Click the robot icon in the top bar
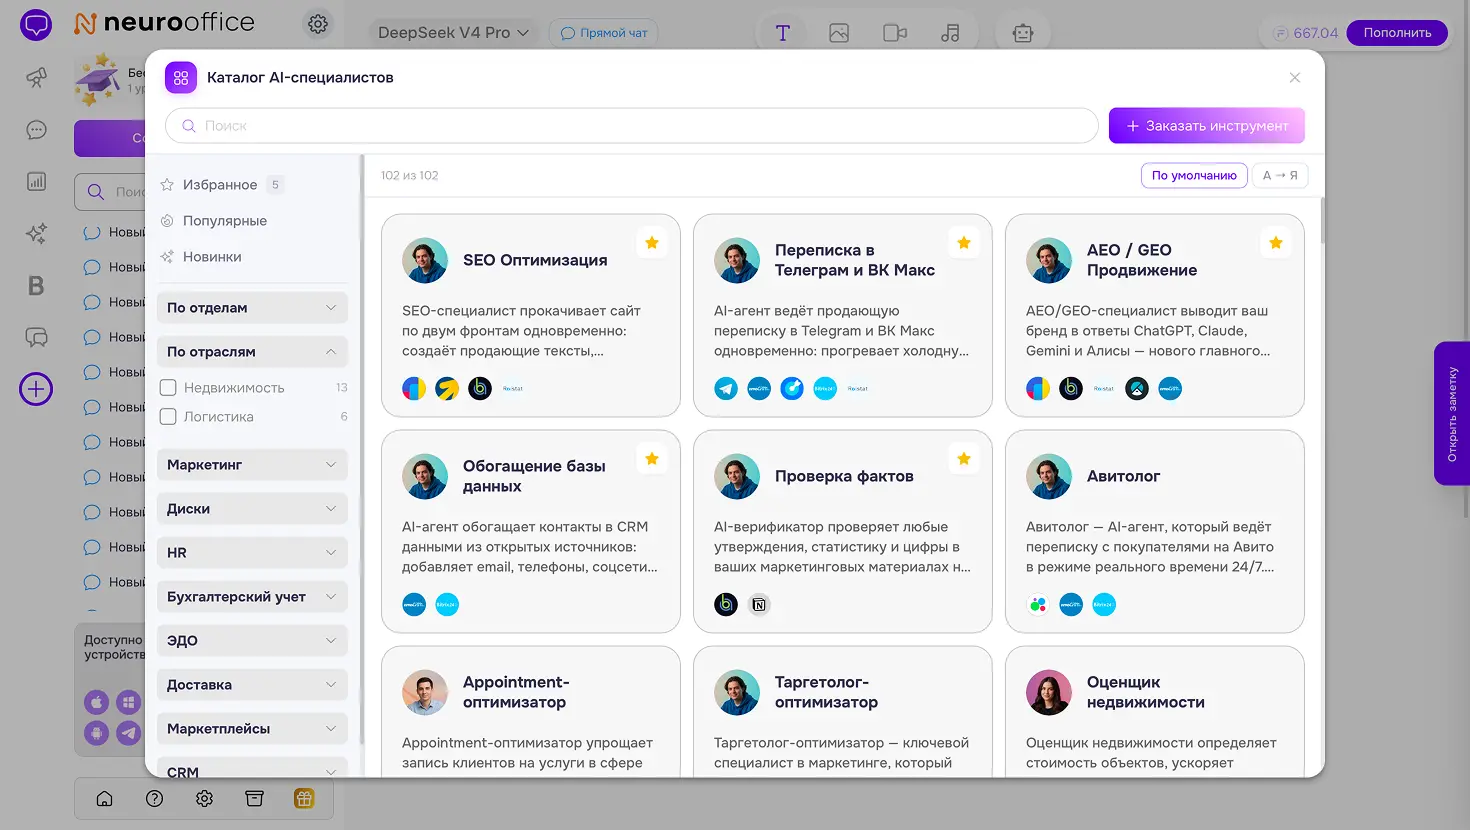1470x830 pixels. tap(1022, 33)
